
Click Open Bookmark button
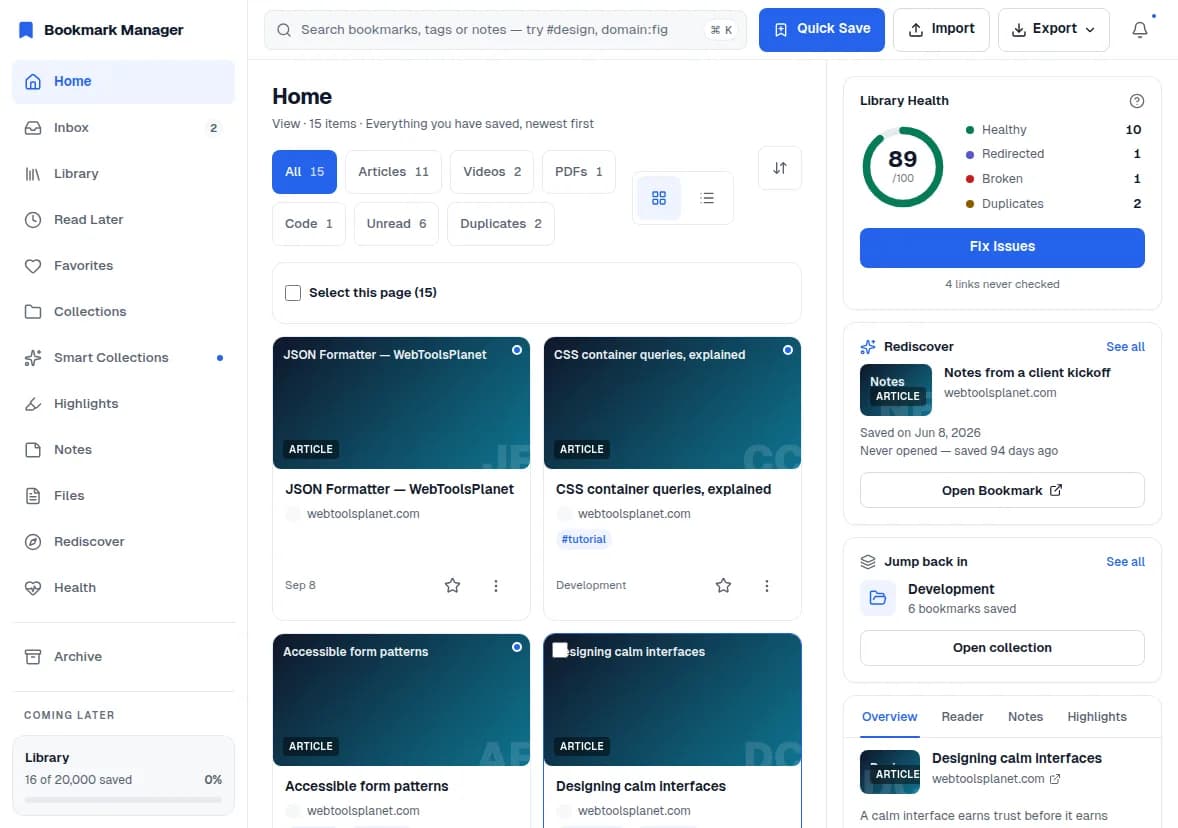point(1002,491)
